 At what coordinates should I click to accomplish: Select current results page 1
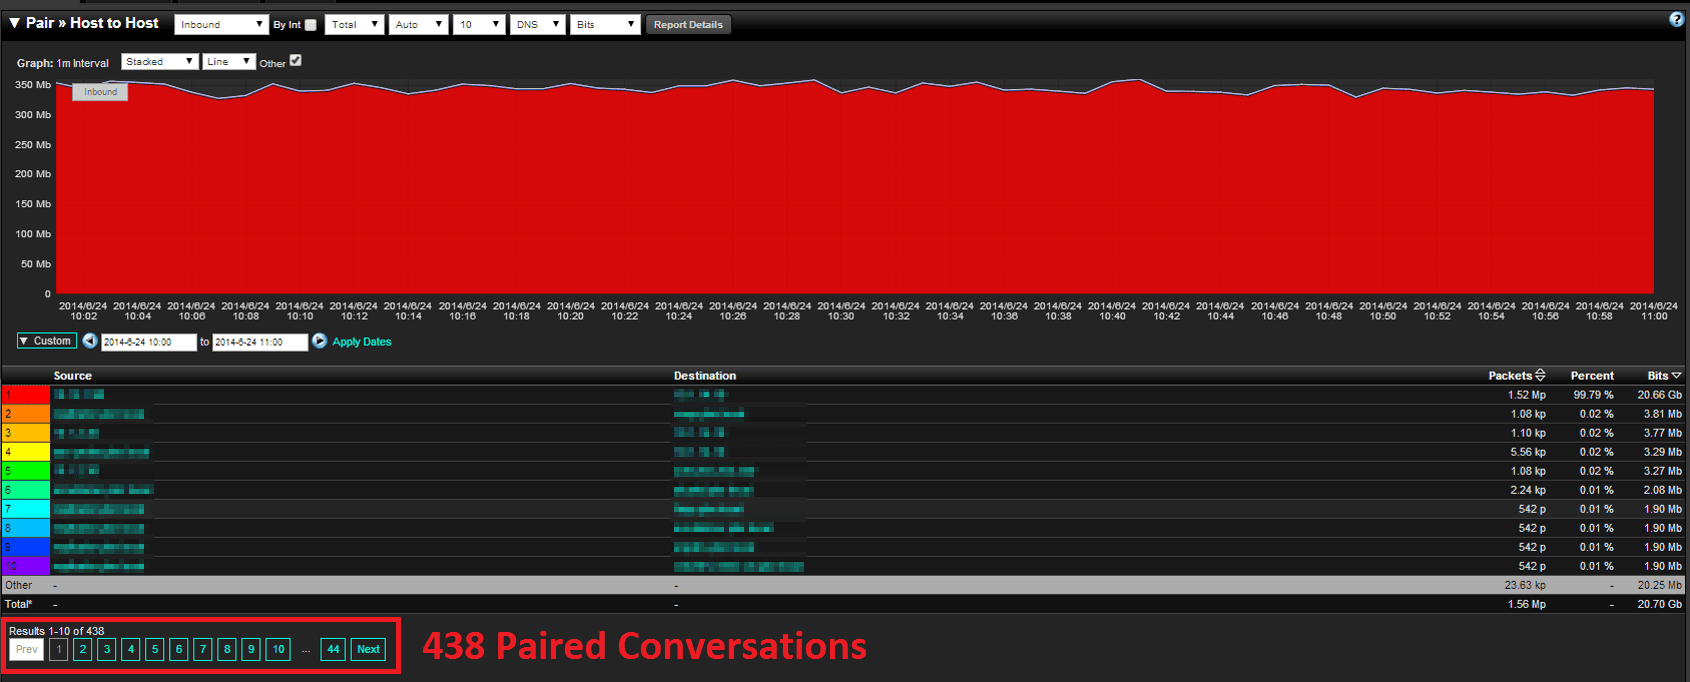click(x=59, y=649)
